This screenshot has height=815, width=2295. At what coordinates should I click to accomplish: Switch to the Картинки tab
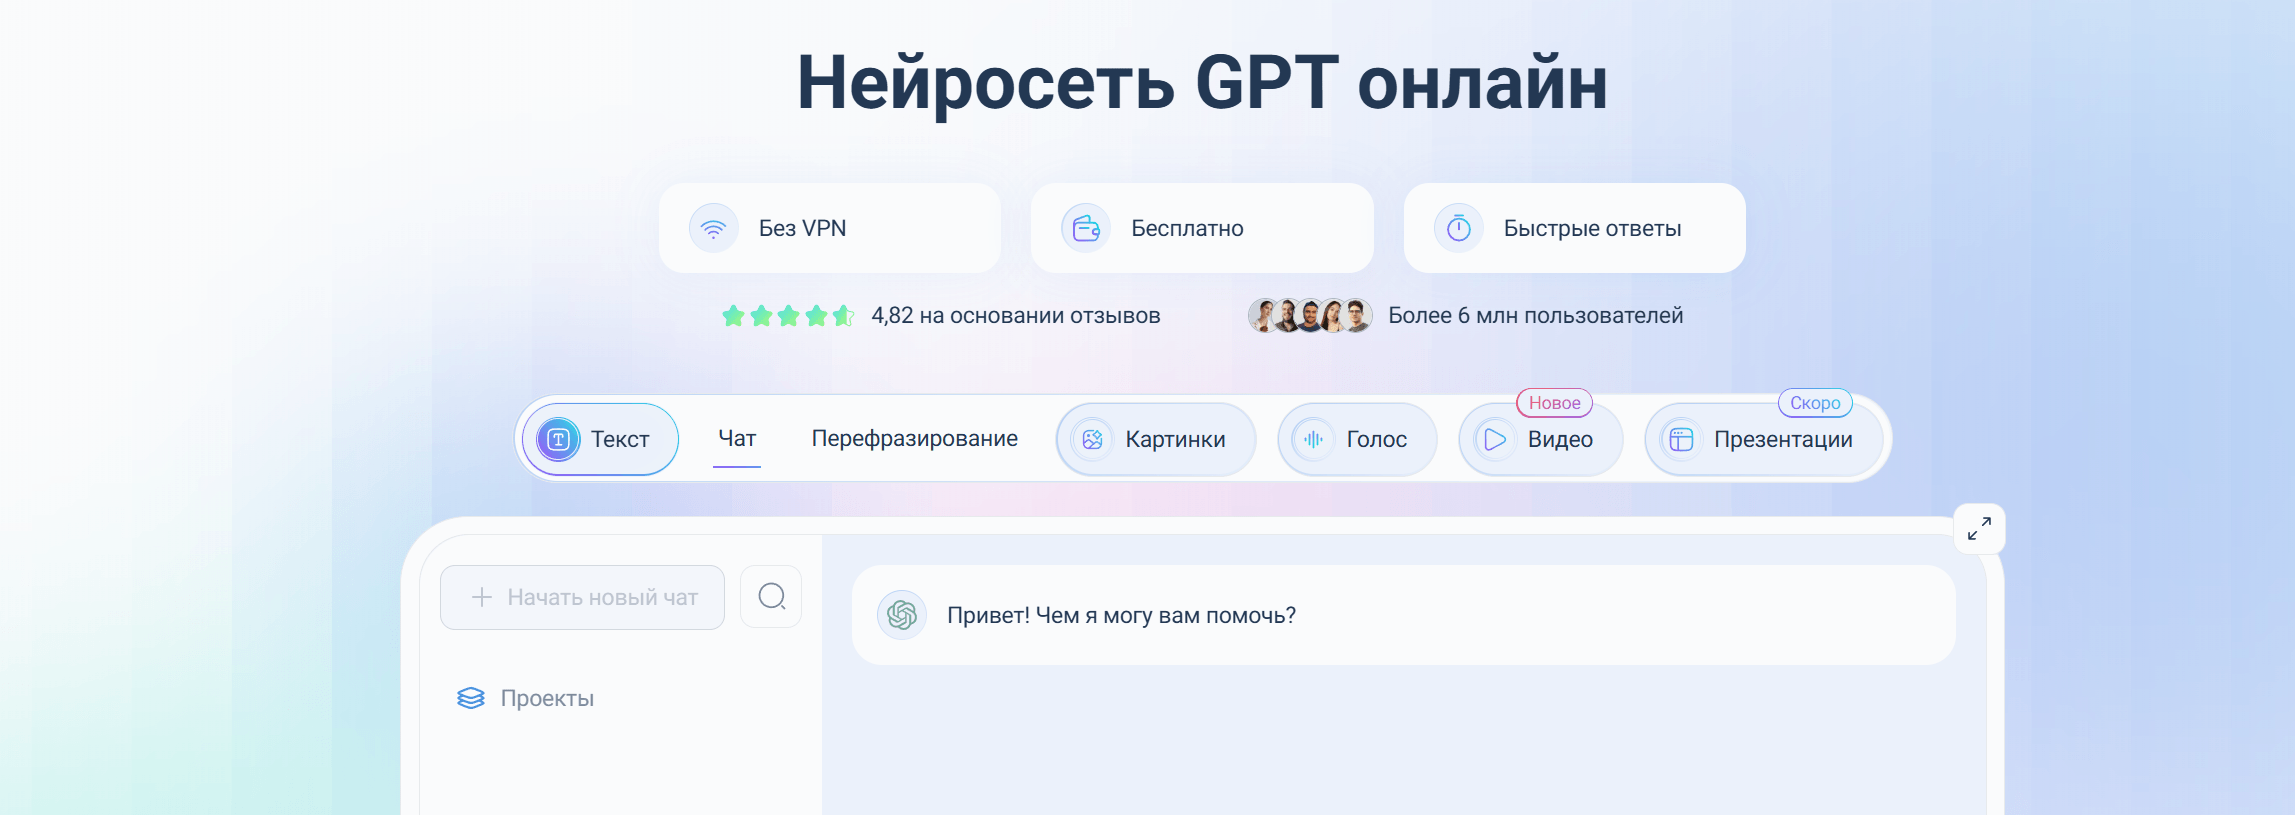[1156, 439]
